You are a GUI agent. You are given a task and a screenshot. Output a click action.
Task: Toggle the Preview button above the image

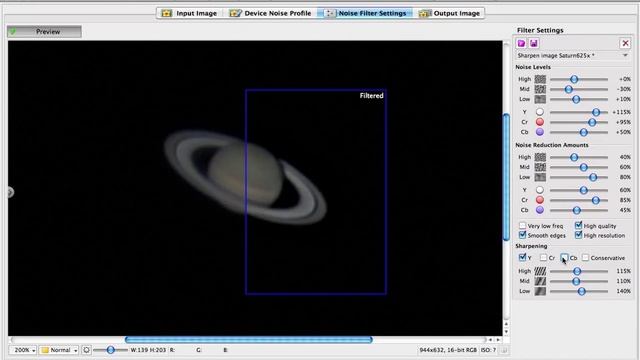44,31
